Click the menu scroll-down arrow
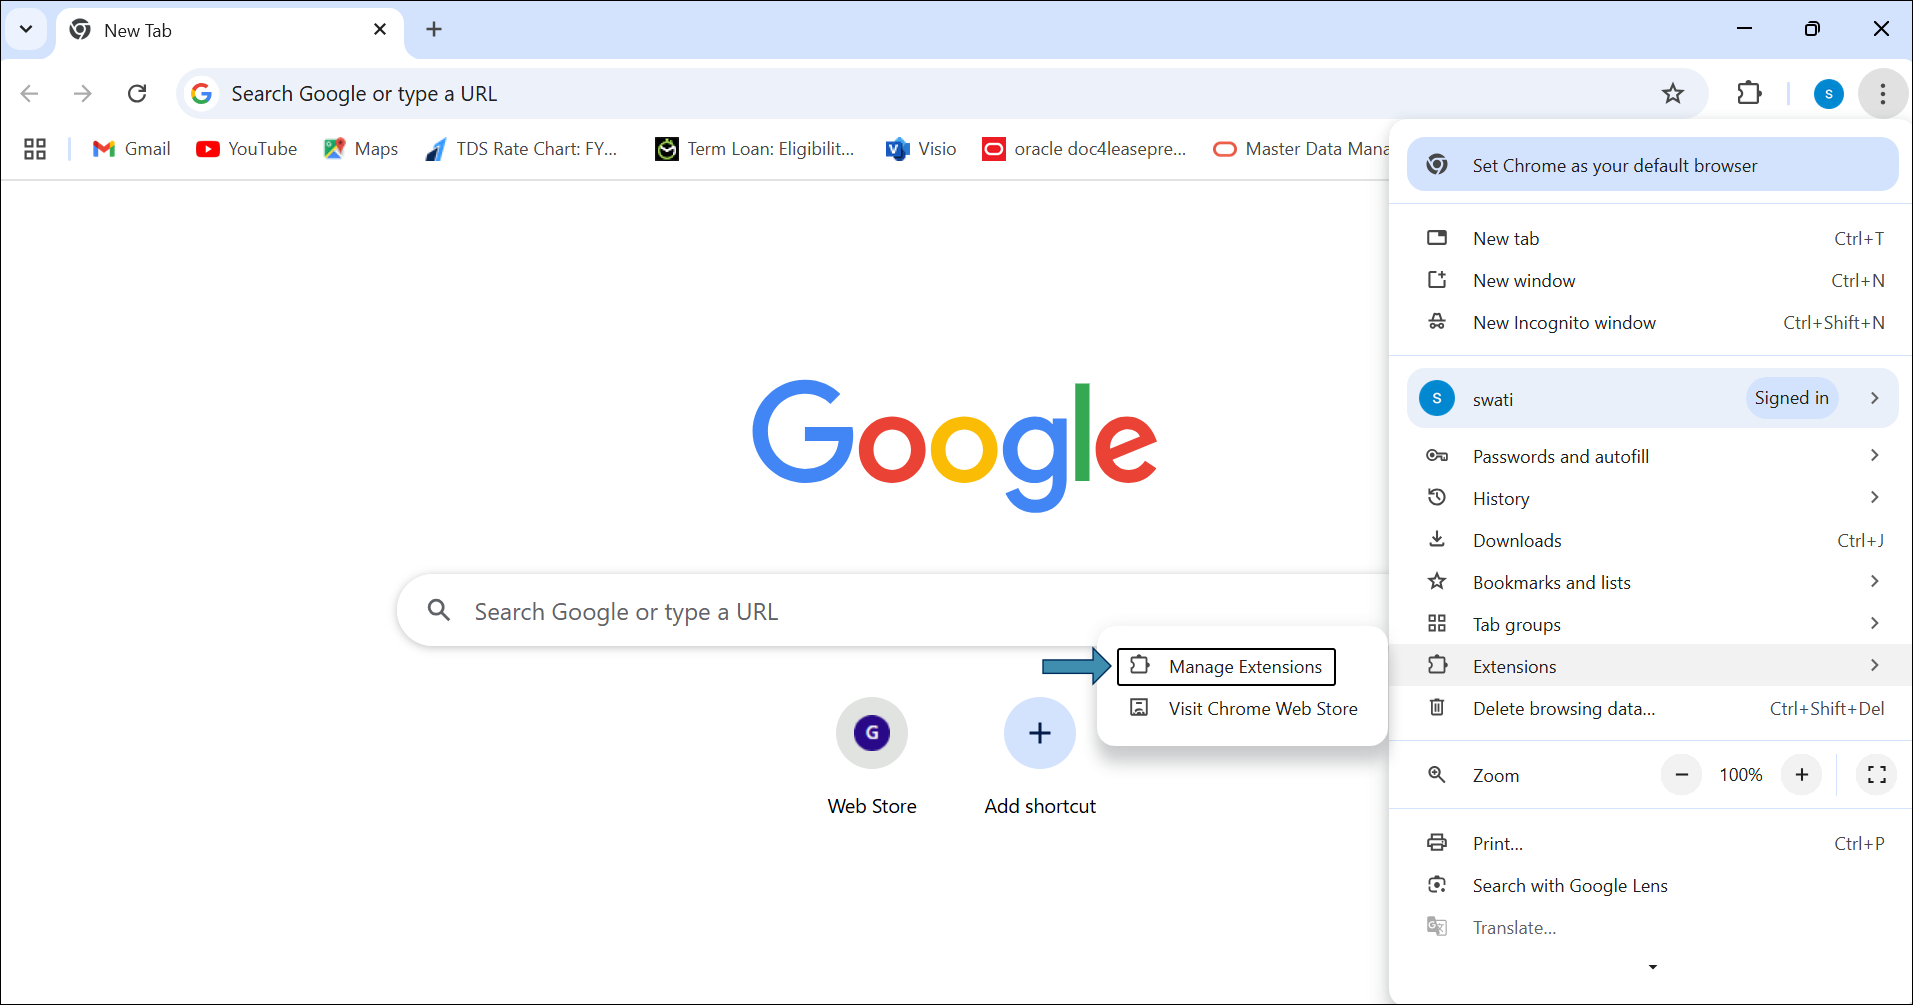Viewport: 1913px width, 1005px height. [1652, 967]
